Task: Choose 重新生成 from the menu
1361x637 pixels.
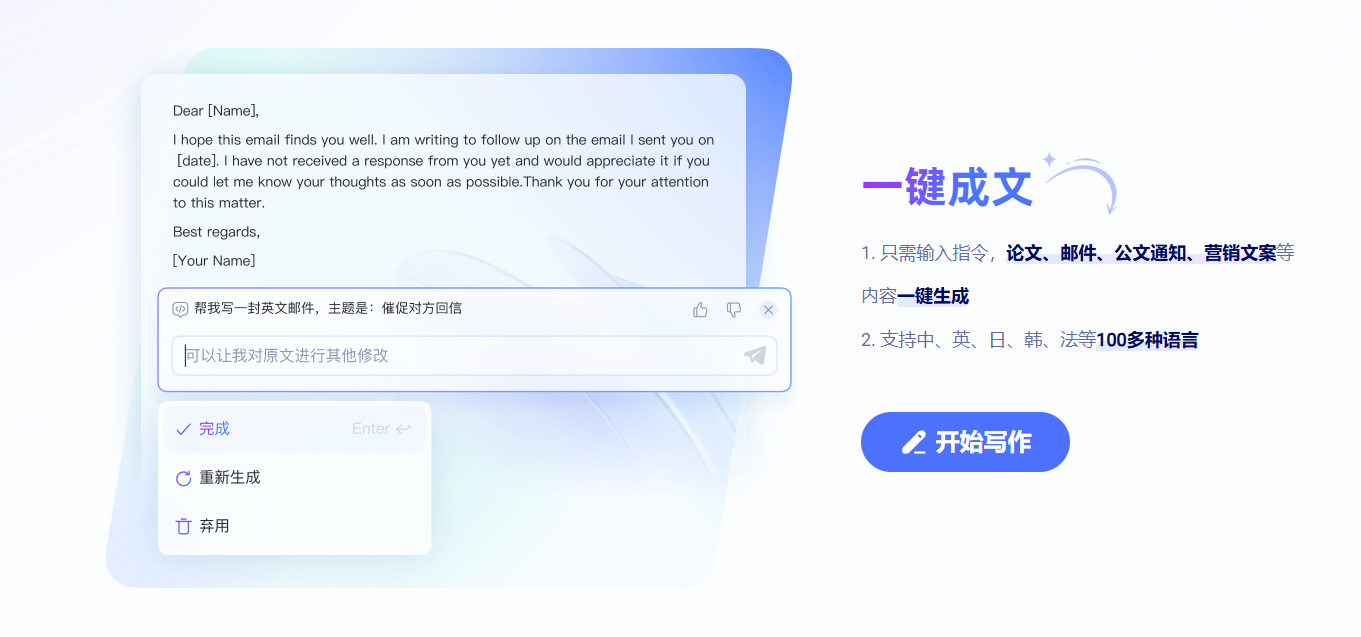Action: (x=294, y=478)
